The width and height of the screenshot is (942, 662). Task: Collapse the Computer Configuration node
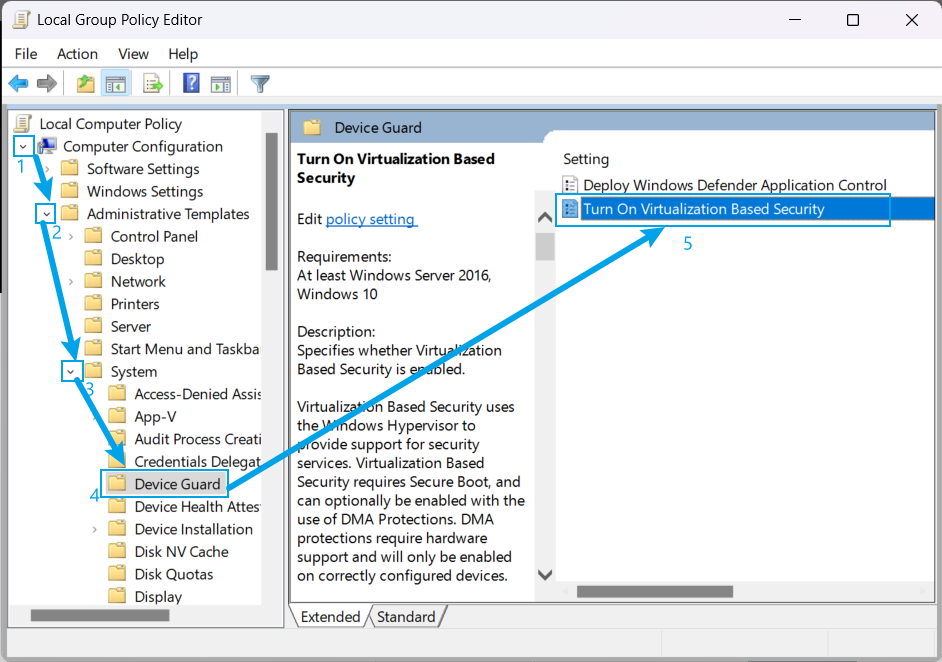click(23, 147)
